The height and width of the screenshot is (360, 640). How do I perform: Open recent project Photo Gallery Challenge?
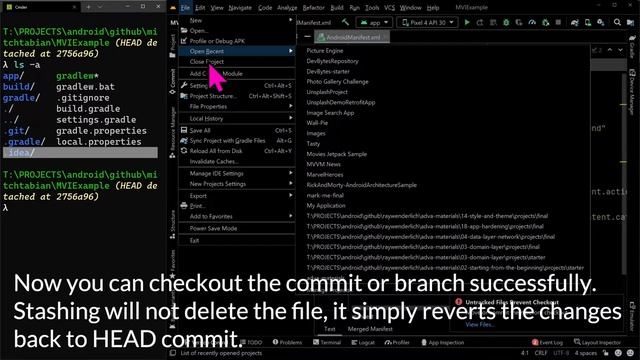tap(337, 82)
